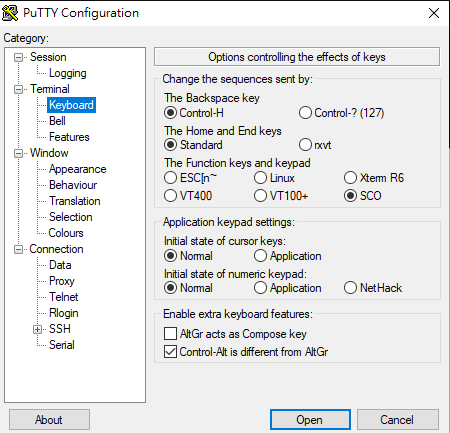The height and width of the screenshot is (433, 450).
Task: Open the Colours category
Action: click(x=66, y=233)
